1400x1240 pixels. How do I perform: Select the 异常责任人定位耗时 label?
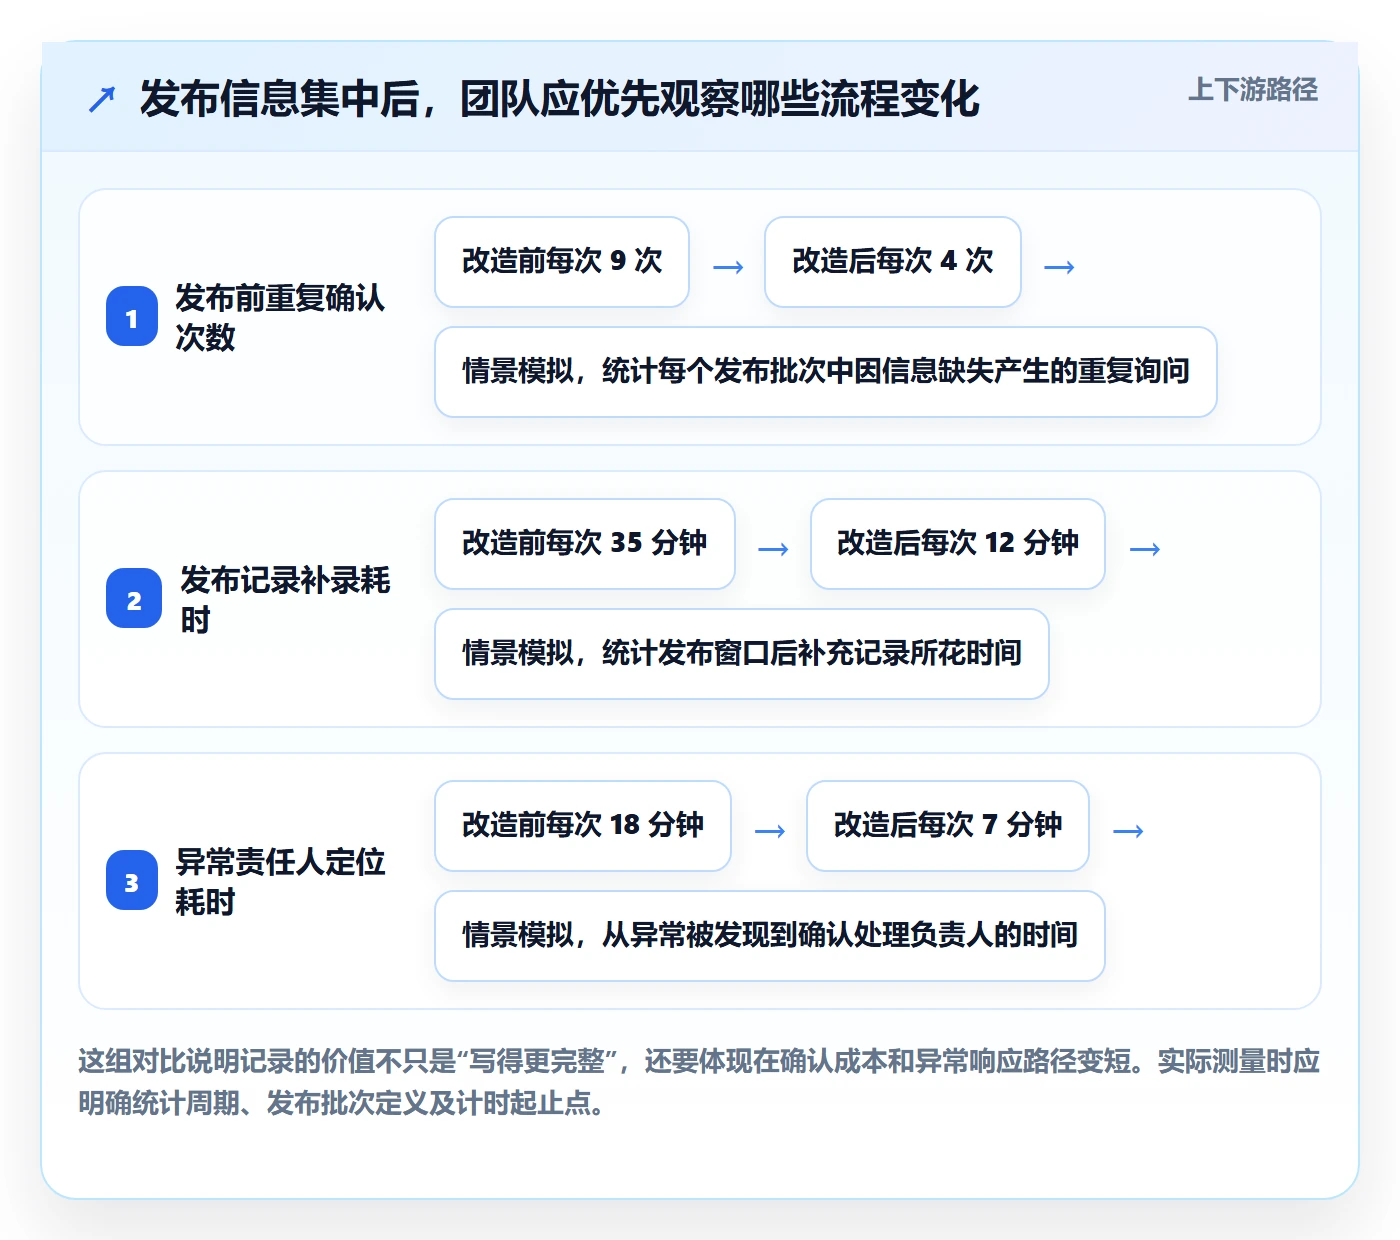click(x=280, y=881)
